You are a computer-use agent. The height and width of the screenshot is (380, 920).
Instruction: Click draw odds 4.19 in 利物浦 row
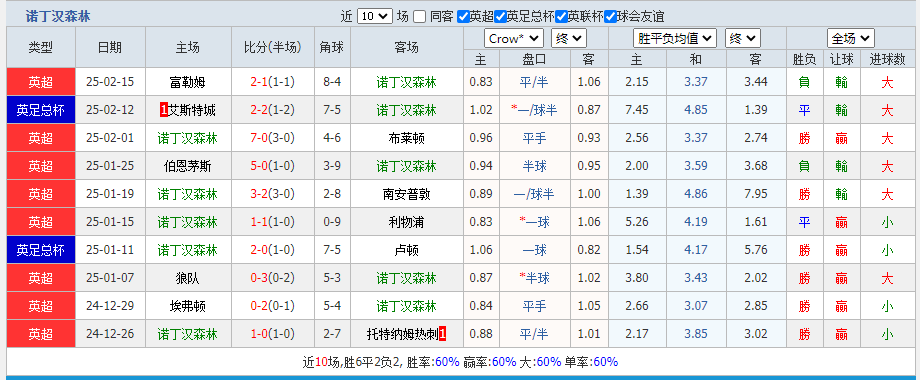click(696, 222)
